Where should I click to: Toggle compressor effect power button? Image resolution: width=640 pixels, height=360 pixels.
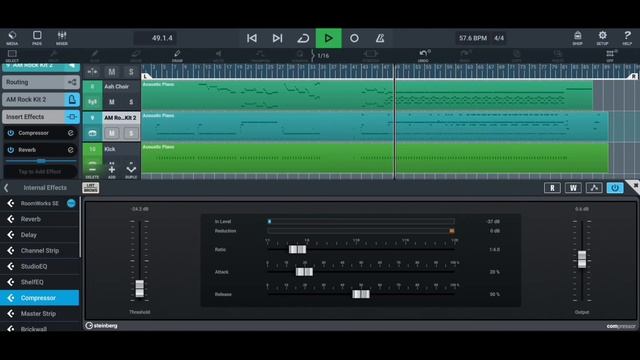tap(615, 188)
